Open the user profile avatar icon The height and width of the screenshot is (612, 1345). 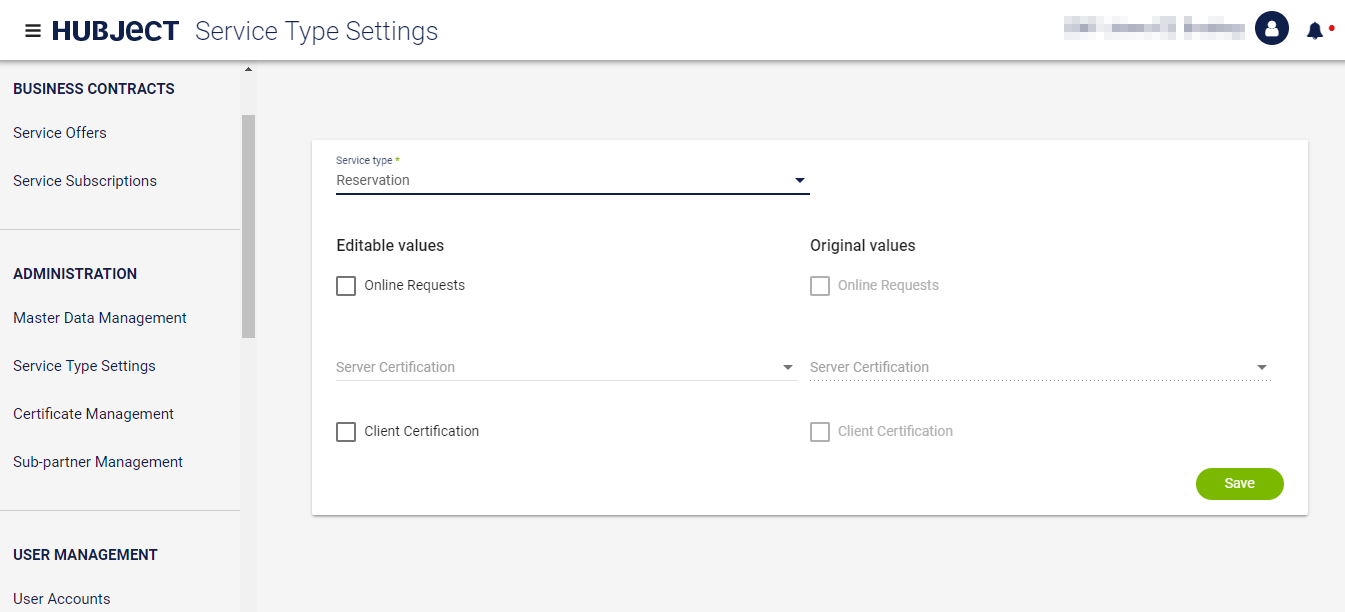[1271, 29]
